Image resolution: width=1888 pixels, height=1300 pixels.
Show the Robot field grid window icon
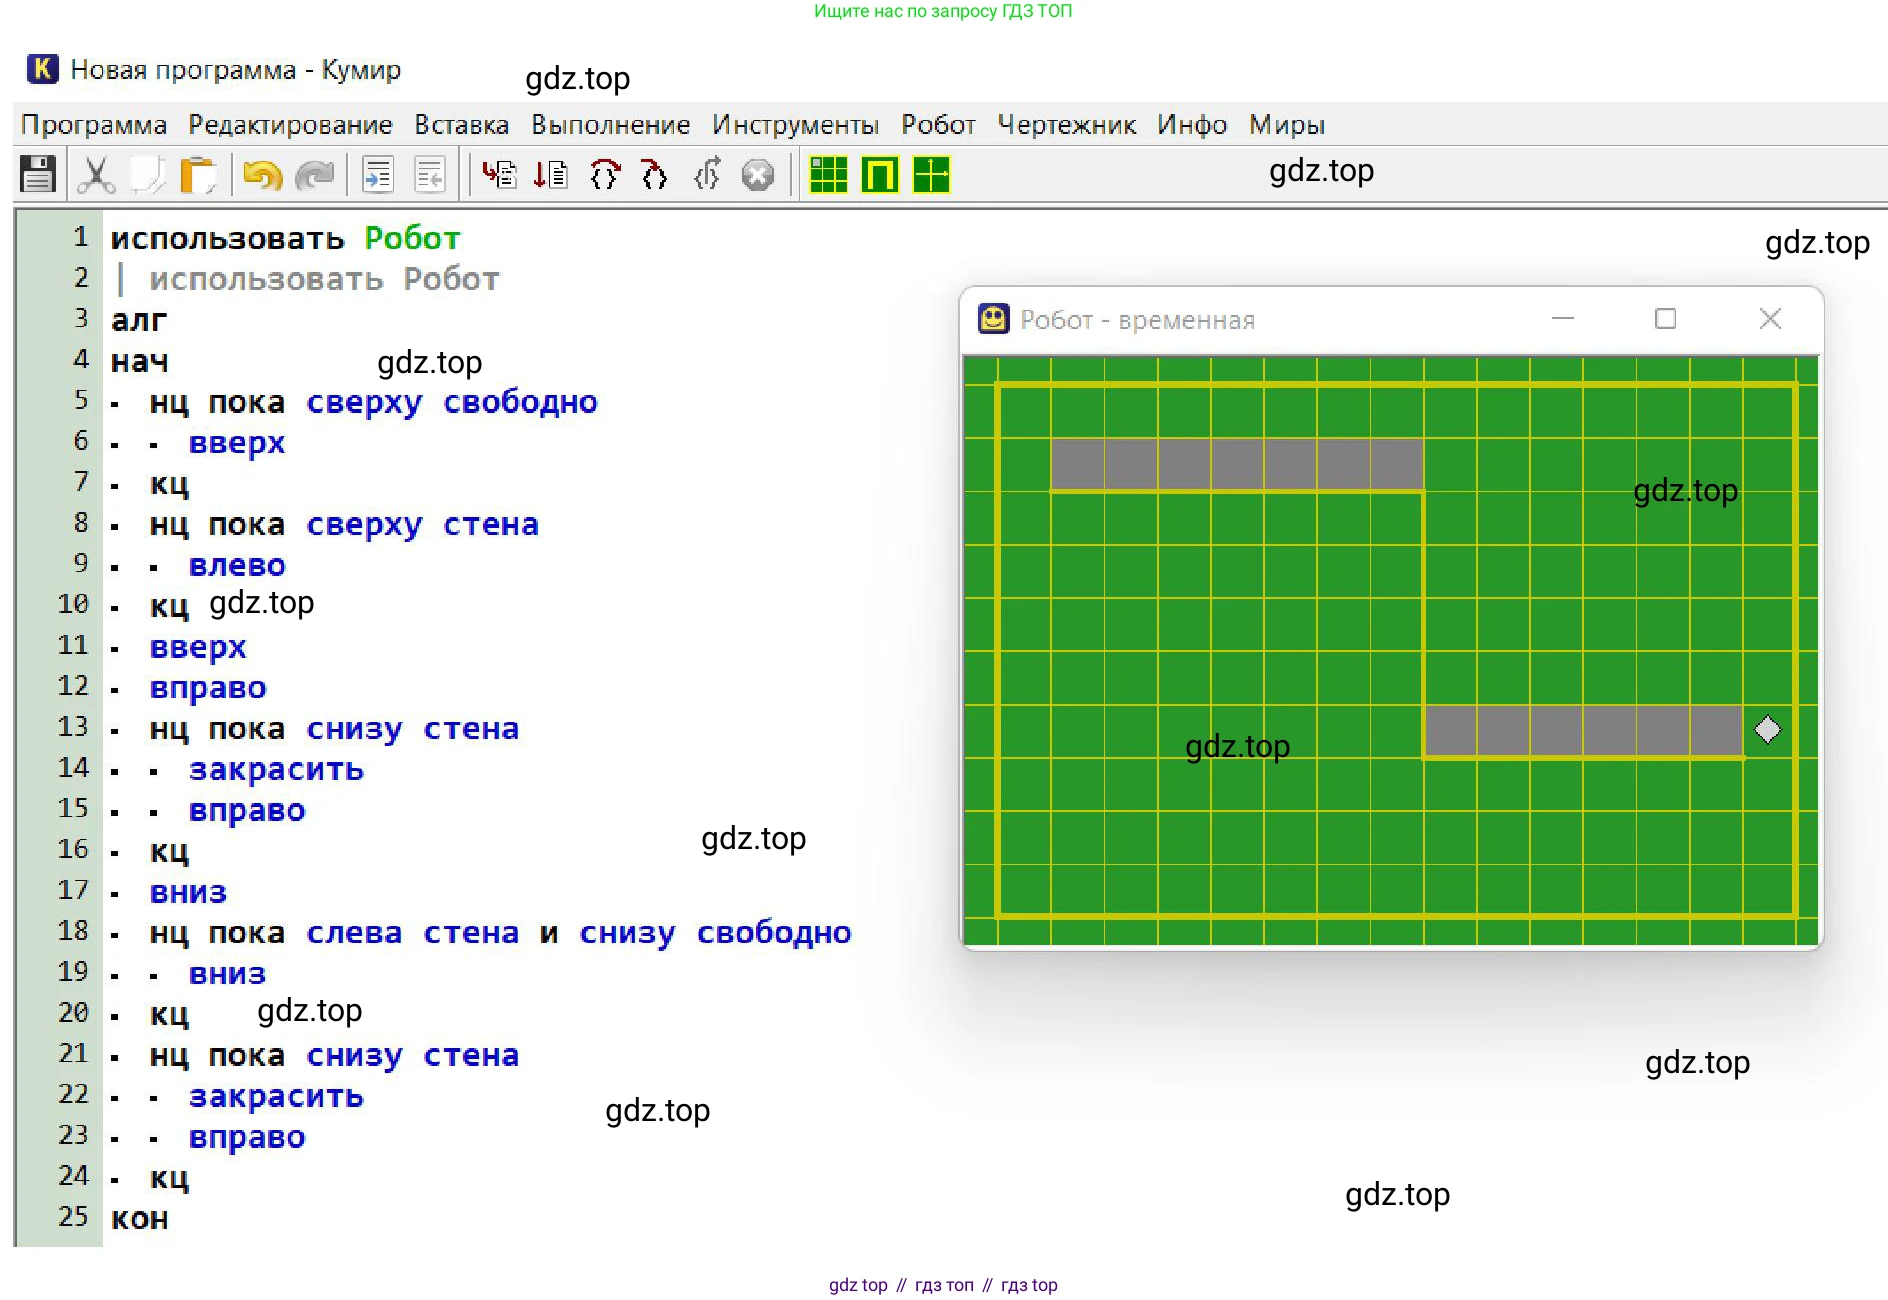point(828,175)
